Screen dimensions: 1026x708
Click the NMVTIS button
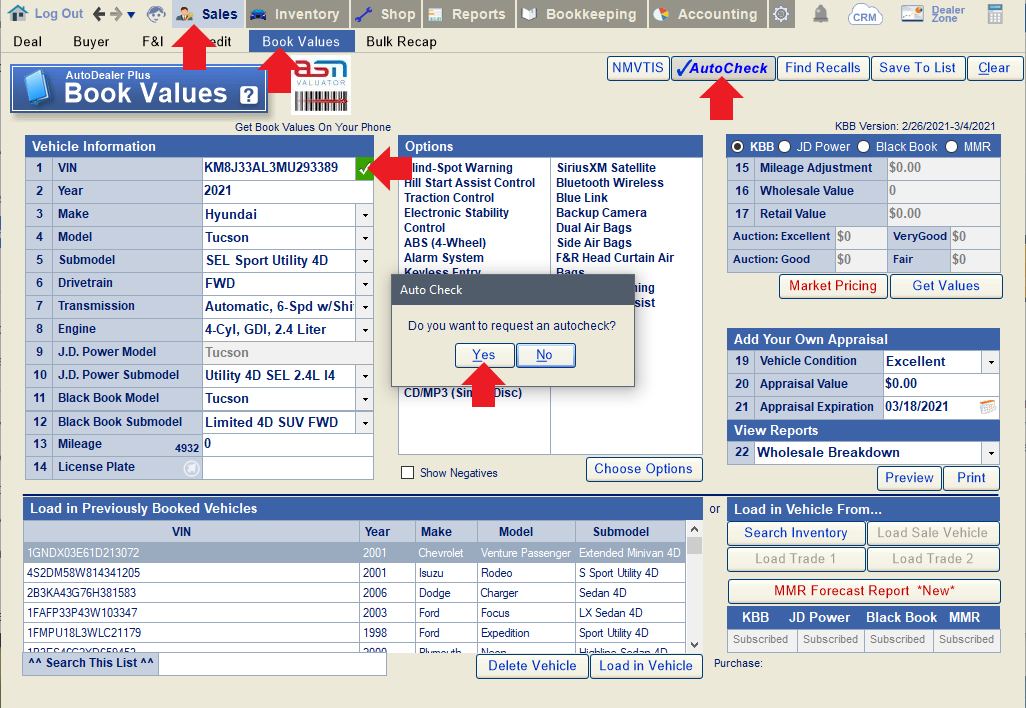pos(637,67)
